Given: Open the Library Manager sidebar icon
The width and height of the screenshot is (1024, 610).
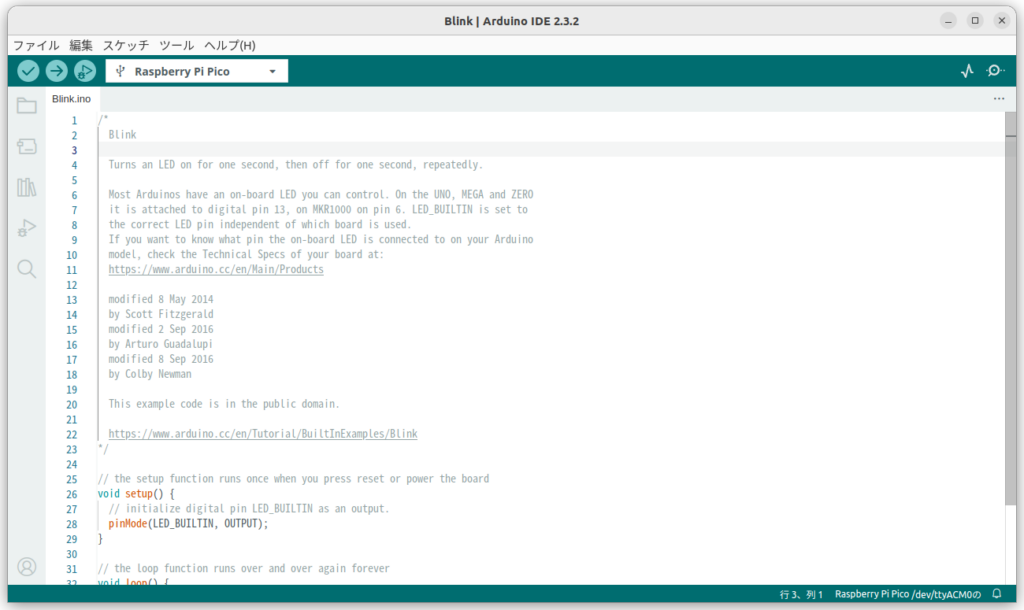Looking at the screenshot, I should (27, 187).
